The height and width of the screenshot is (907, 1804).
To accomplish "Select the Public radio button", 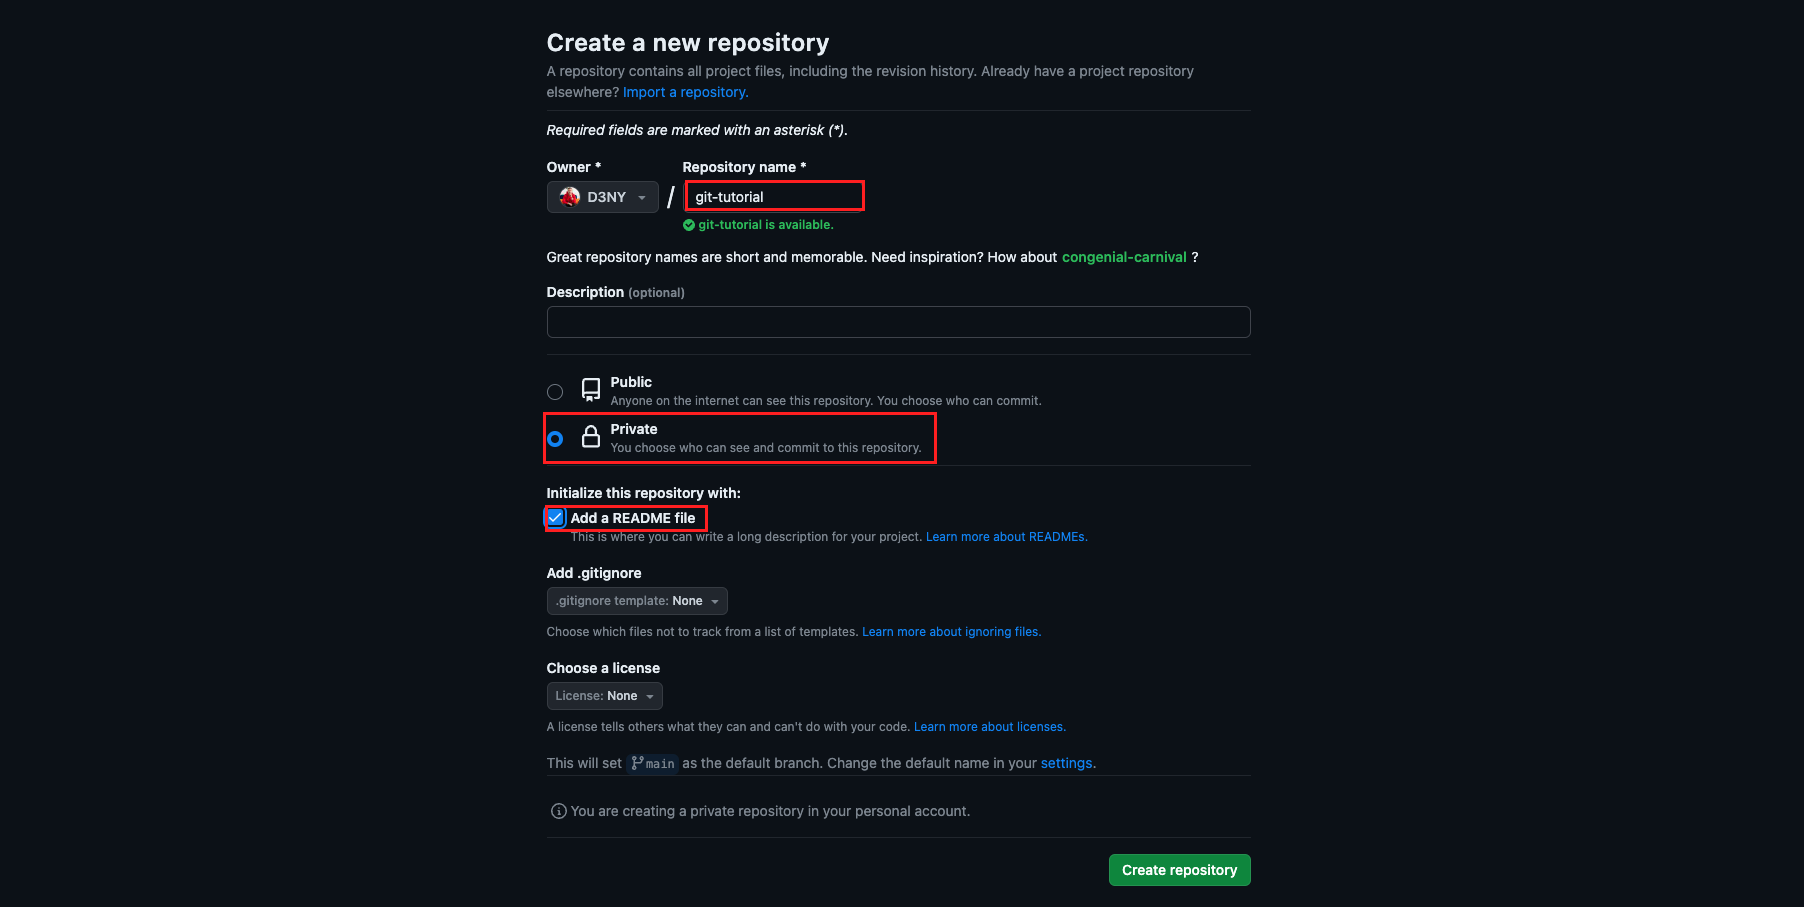I will pos(556,391).
